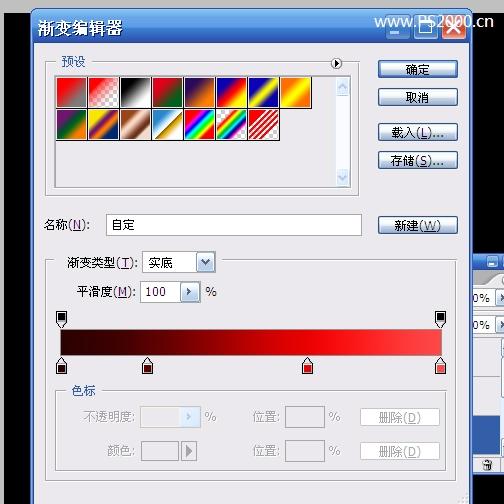Click the top 删除(D) delete button

coord(400,417)
